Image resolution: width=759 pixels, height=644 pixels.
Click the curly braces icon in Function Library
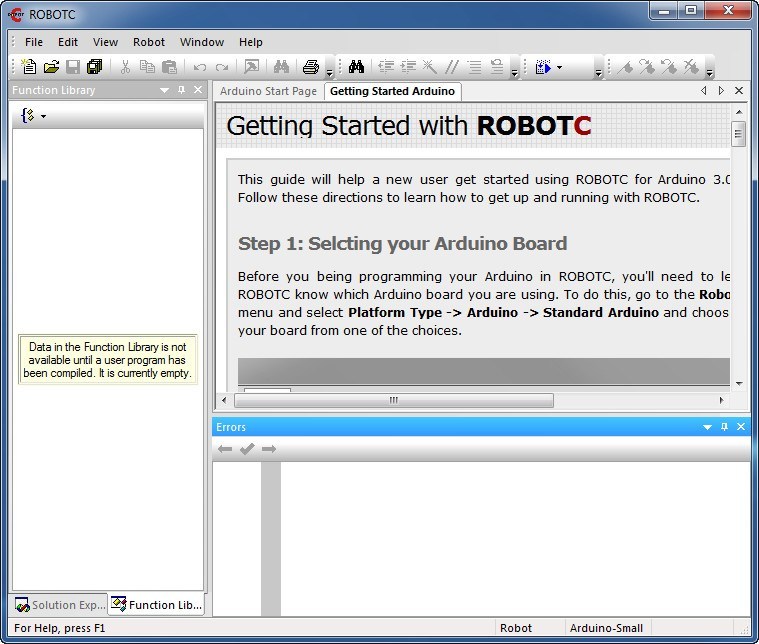[x=28, y=115]
